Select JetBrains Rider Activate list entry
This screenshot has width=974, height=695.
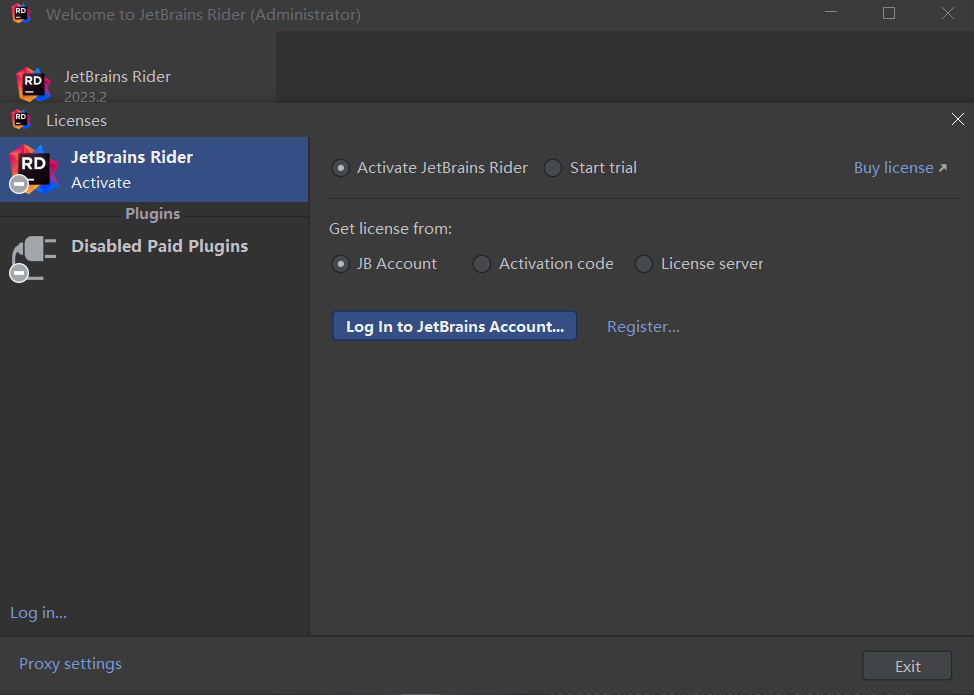tap(154, 170)
